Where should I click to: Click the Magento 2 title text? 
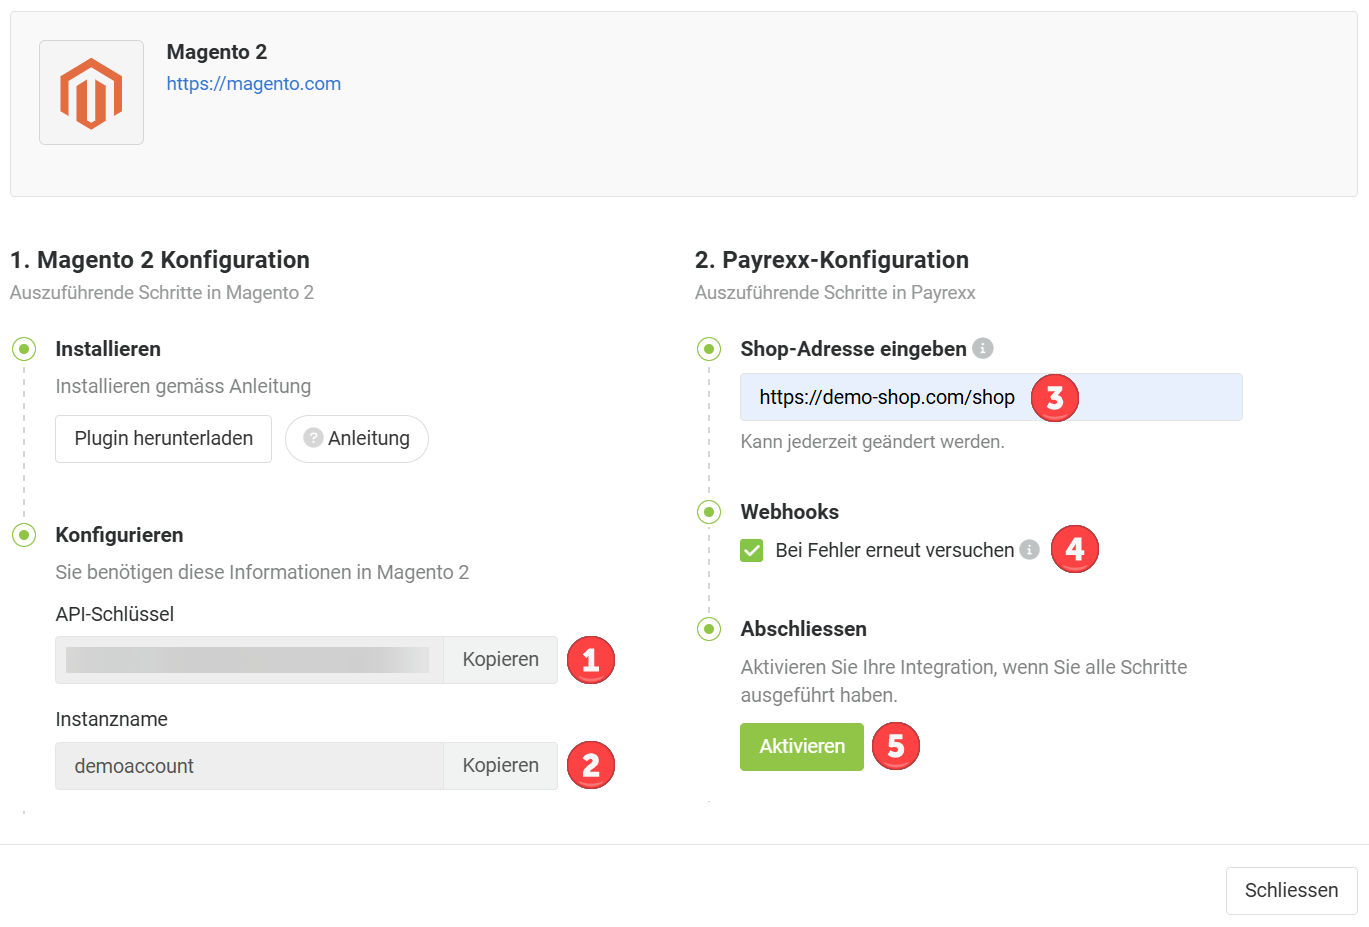[217, 52]
